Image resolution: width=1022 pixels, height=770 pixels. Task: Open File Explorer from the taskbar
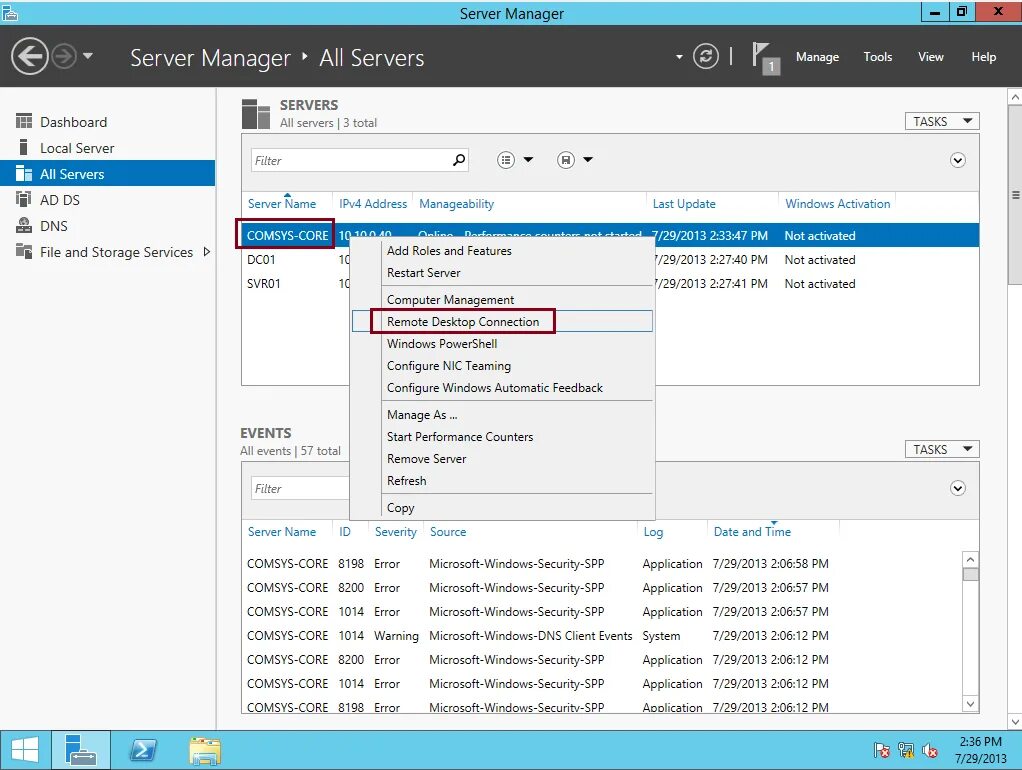coord(205,750)
